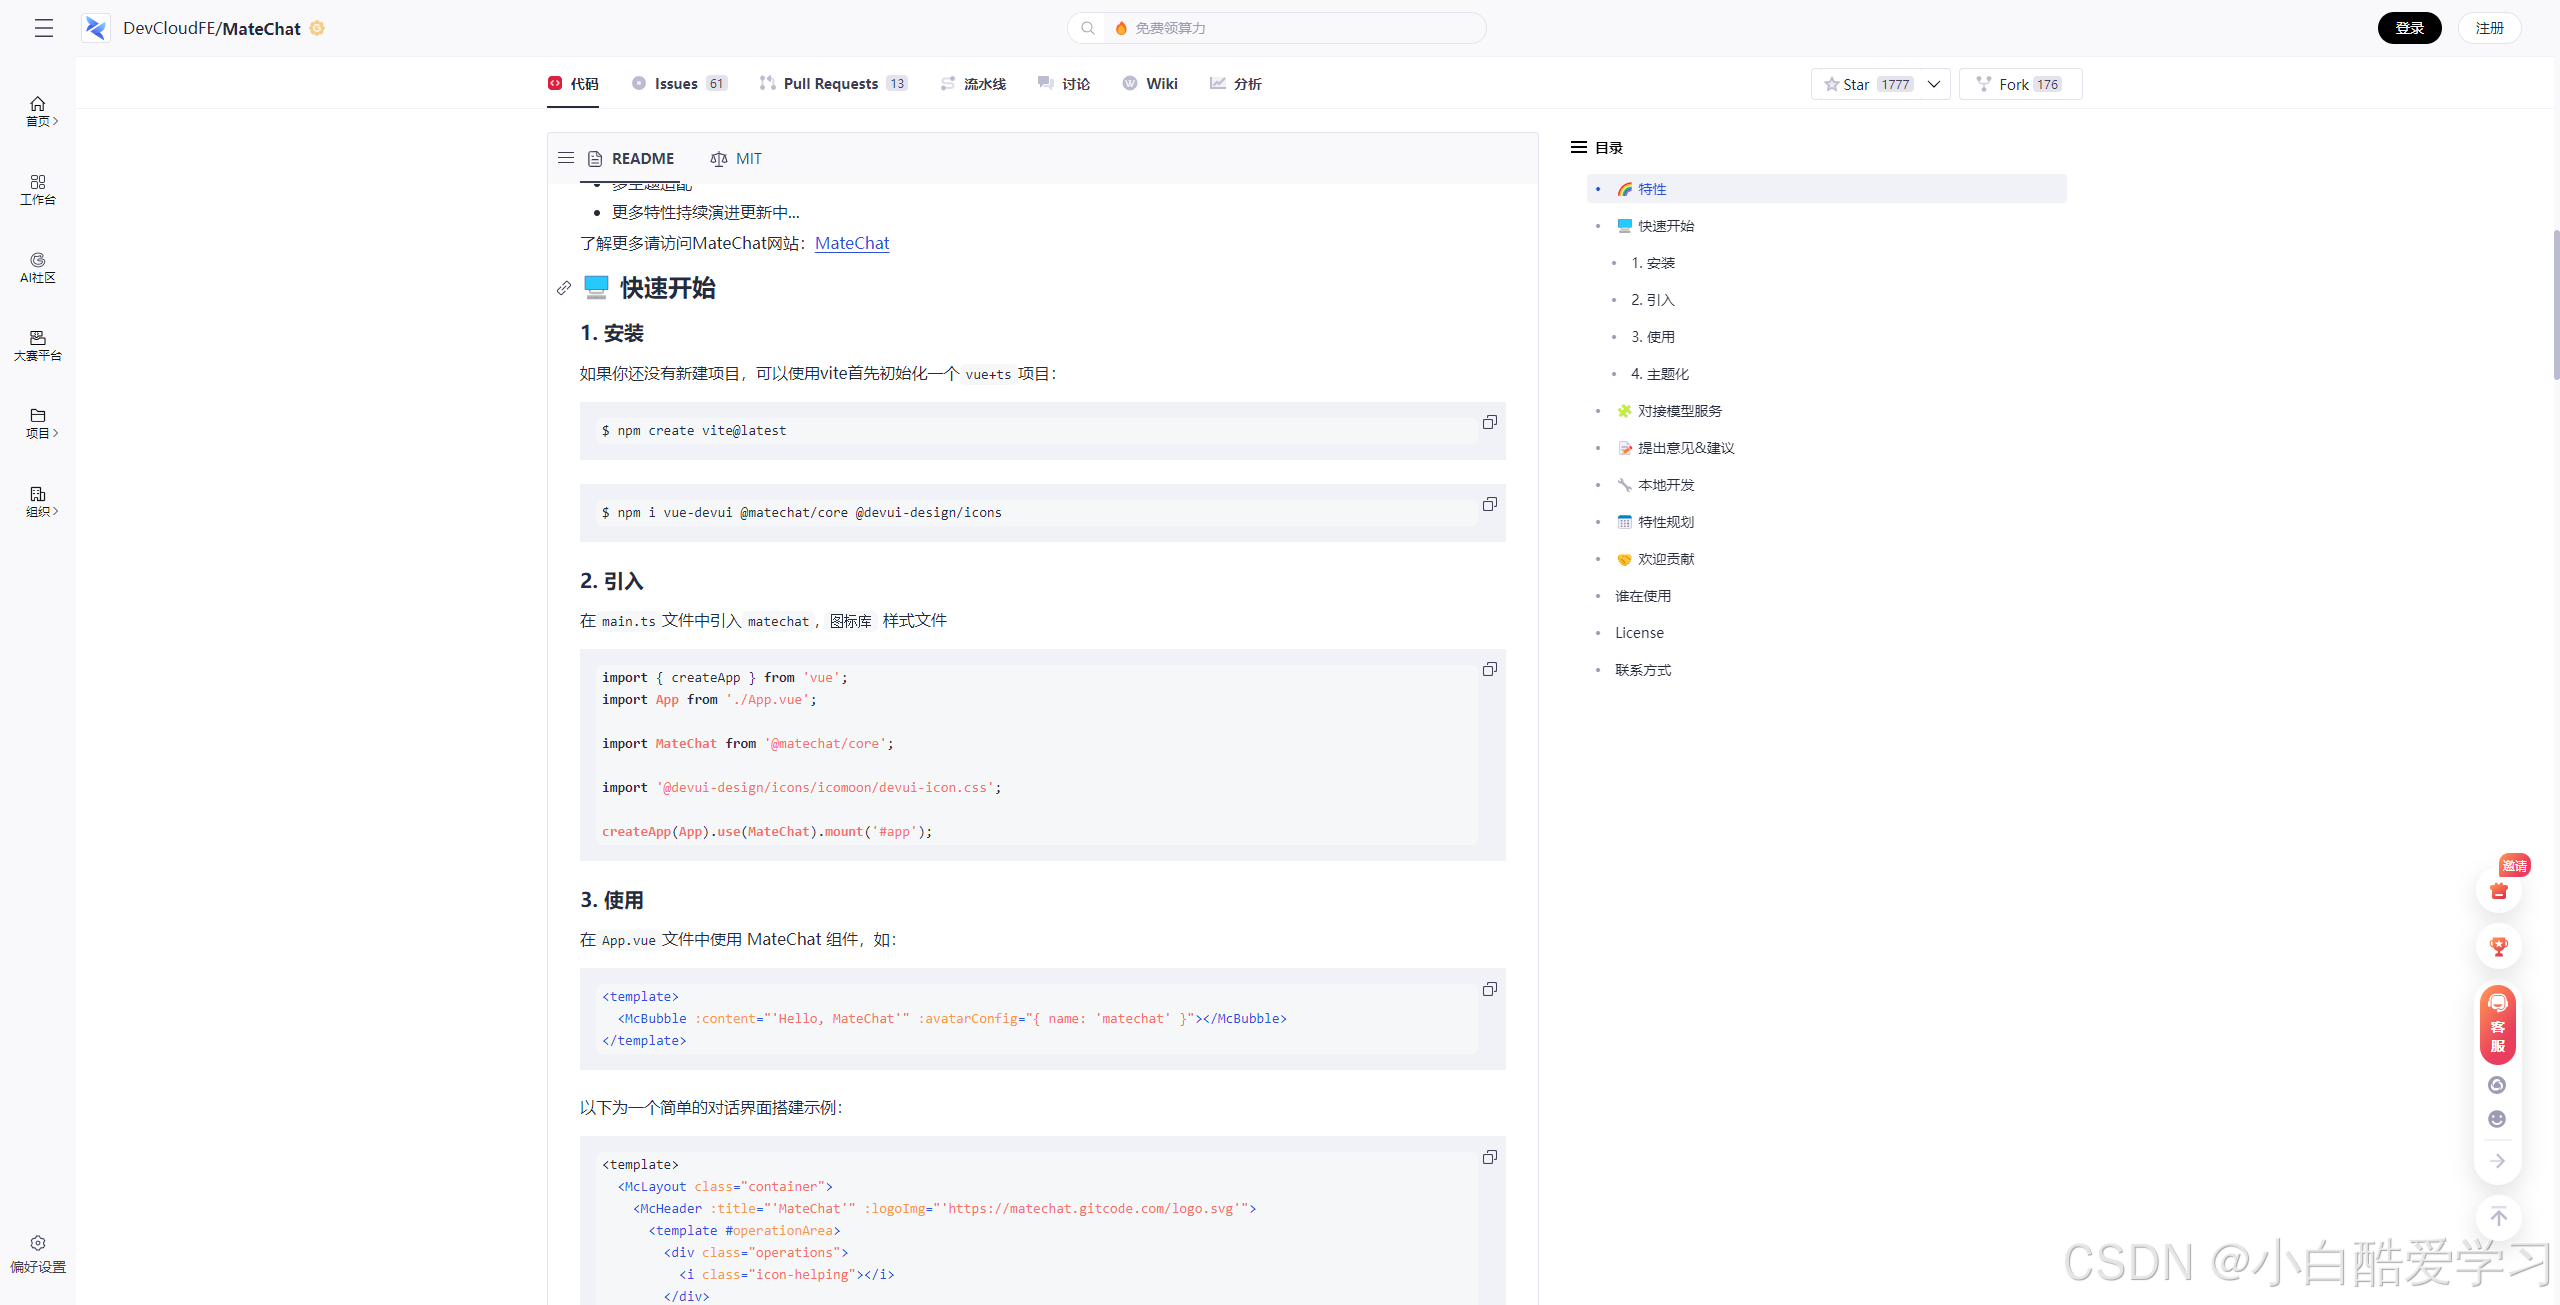Copy the main.ts import code block
Screen dimensions: 2560x1305
coord(1489,669)
